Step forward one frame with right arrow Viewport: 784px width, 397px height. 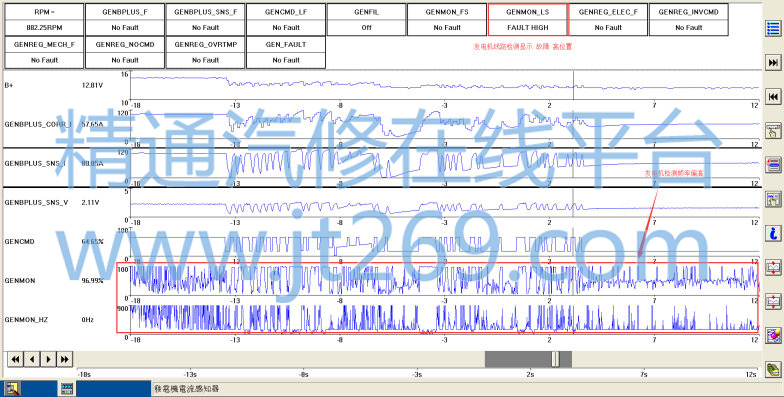point(48,359)
